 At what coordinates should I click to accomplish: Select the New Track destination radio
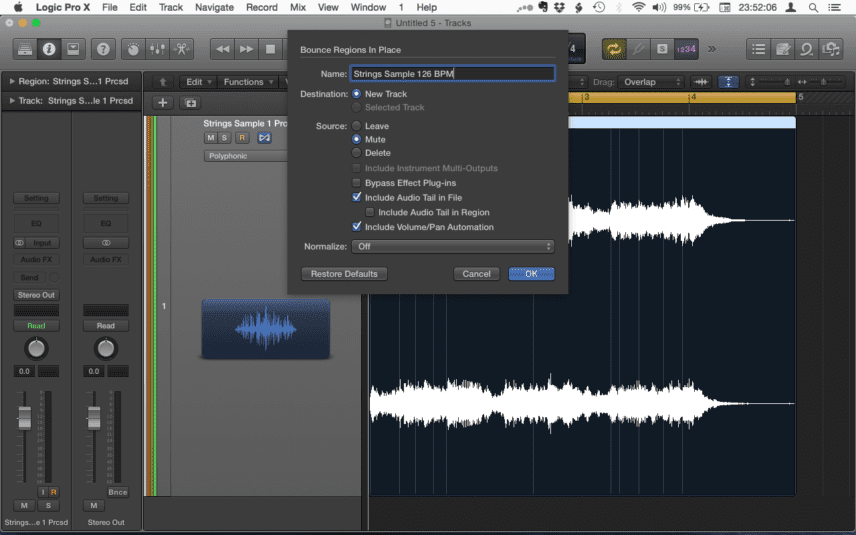[x=356, y=94]
